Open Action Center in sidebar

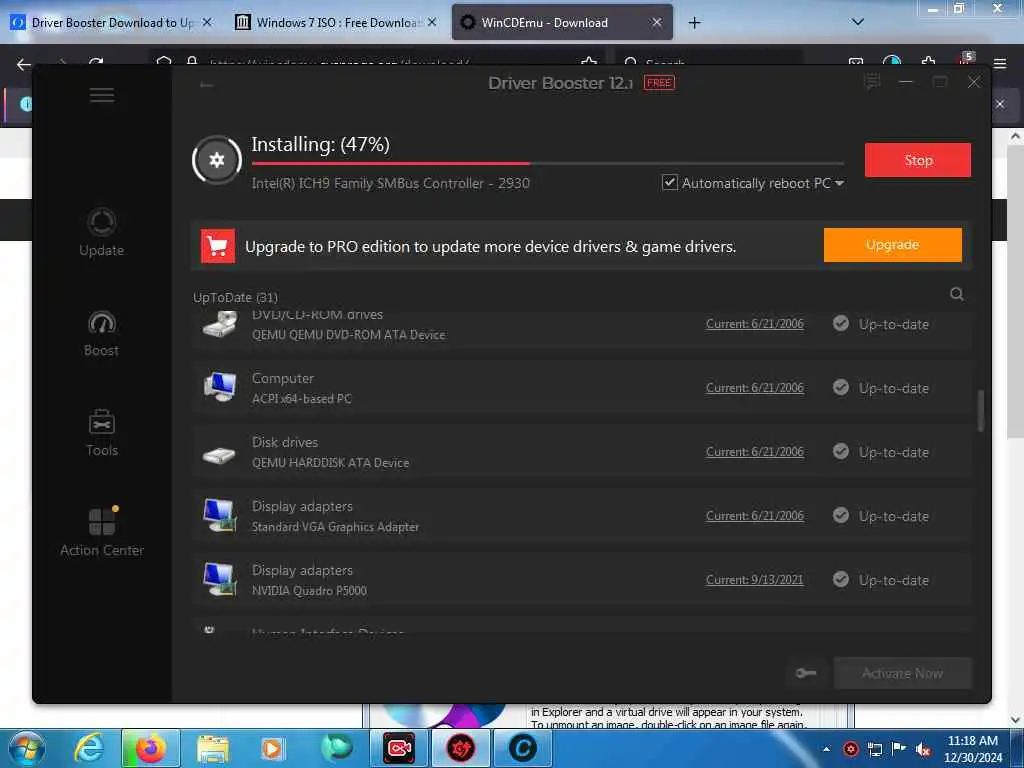pos(102,532)
